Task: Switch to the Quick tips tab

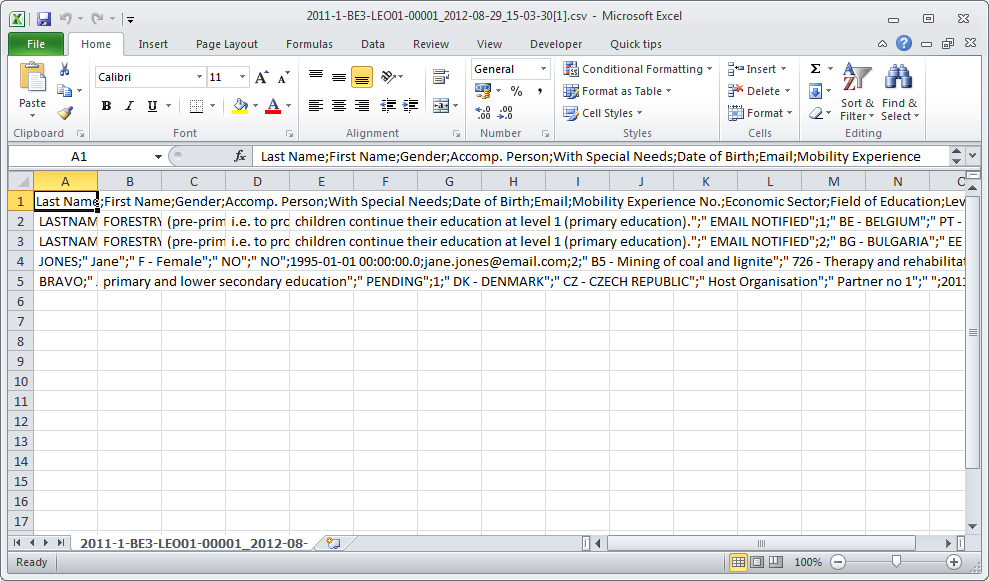Action: click(x=636, y=44)
